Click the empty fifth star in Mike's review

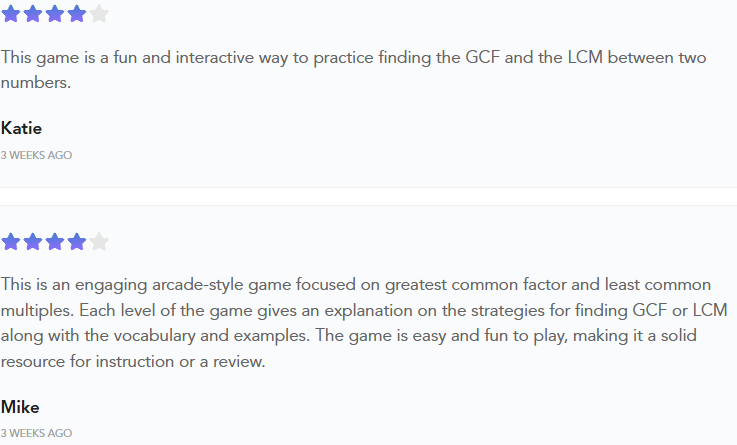[x=99, y=242]
